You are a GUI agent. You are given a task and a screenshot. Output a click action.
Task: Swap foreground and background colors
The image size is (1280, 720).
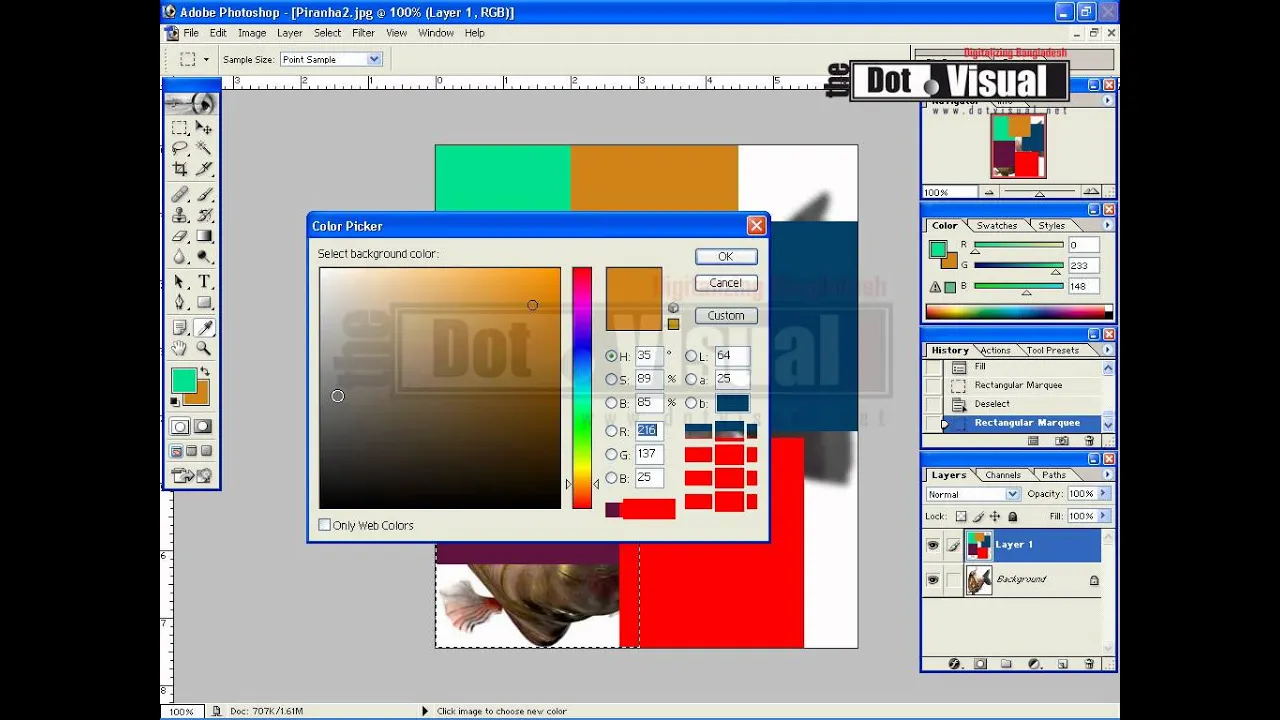[204, 372]
